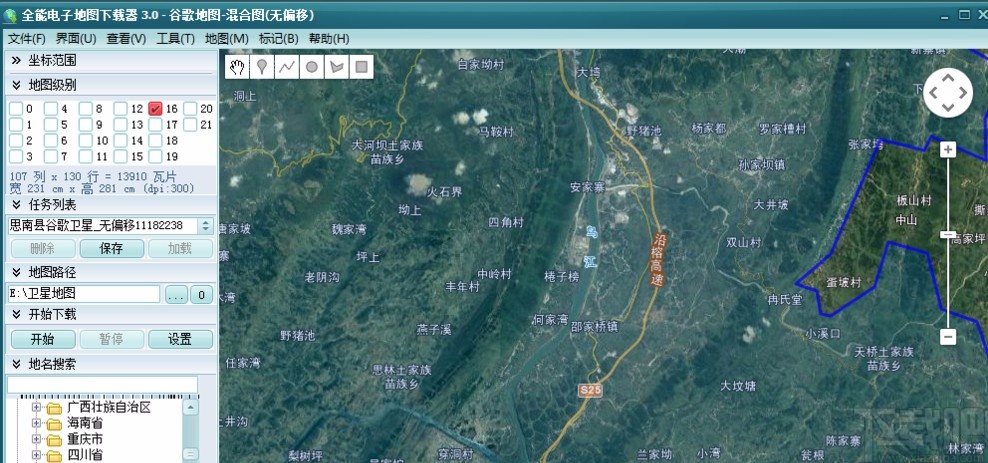
Task: Expand the 海南省 tree node
Action: point(36,423)
